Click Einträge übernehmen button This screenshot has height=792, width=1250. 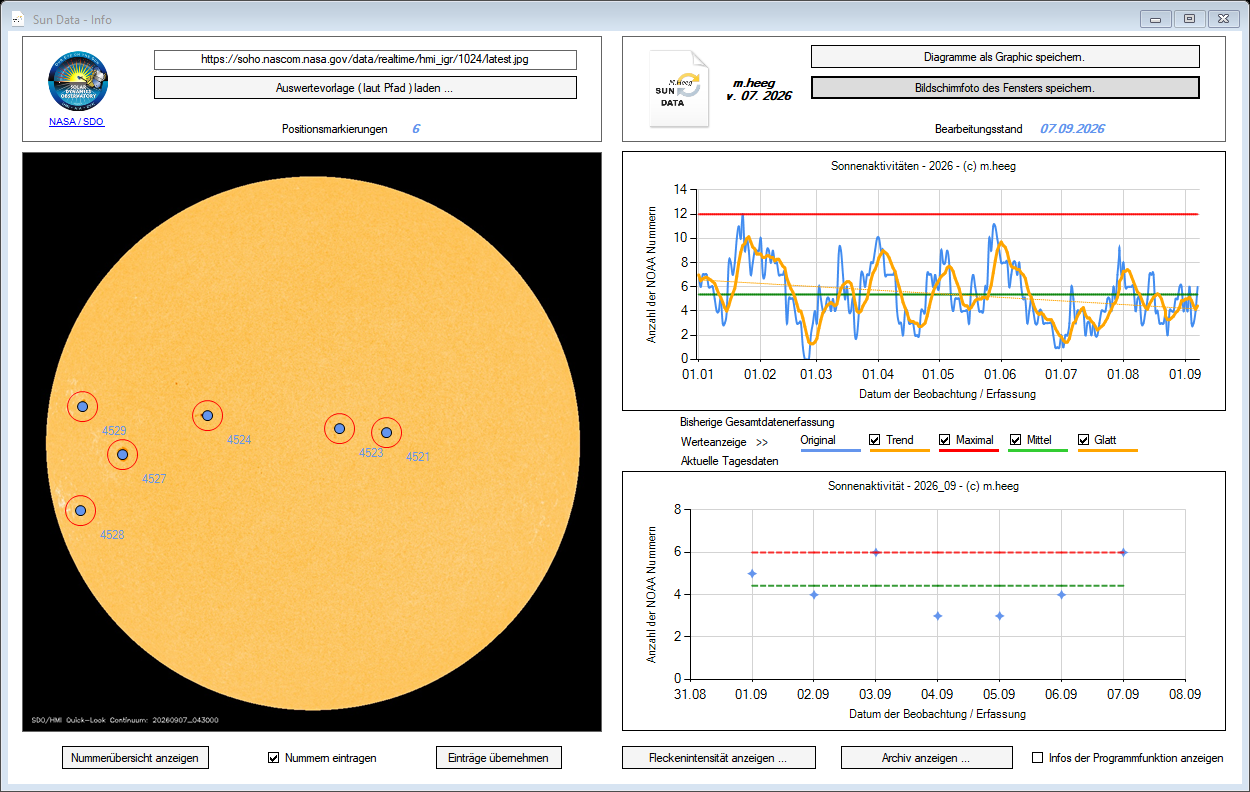click(x=498, y=758)
